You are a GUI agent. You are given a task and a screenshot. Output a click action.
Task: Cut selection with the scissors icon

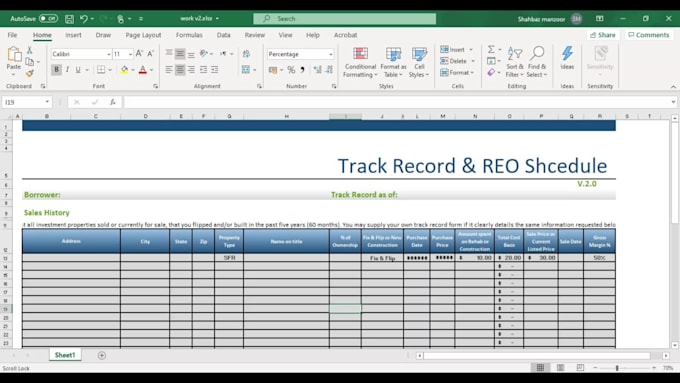pyautogui.click(x=29, y=50)
